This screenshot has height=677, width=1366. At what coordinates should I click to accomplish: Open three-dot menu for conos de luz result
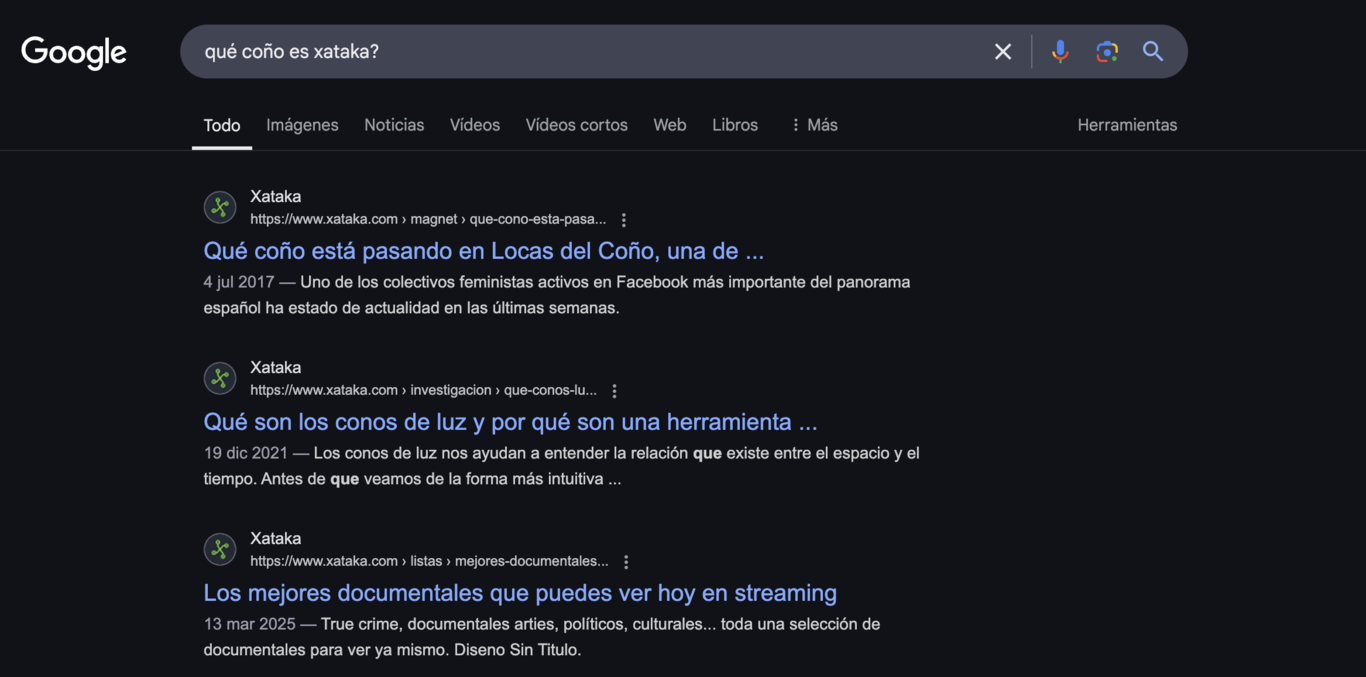(615, 391)
